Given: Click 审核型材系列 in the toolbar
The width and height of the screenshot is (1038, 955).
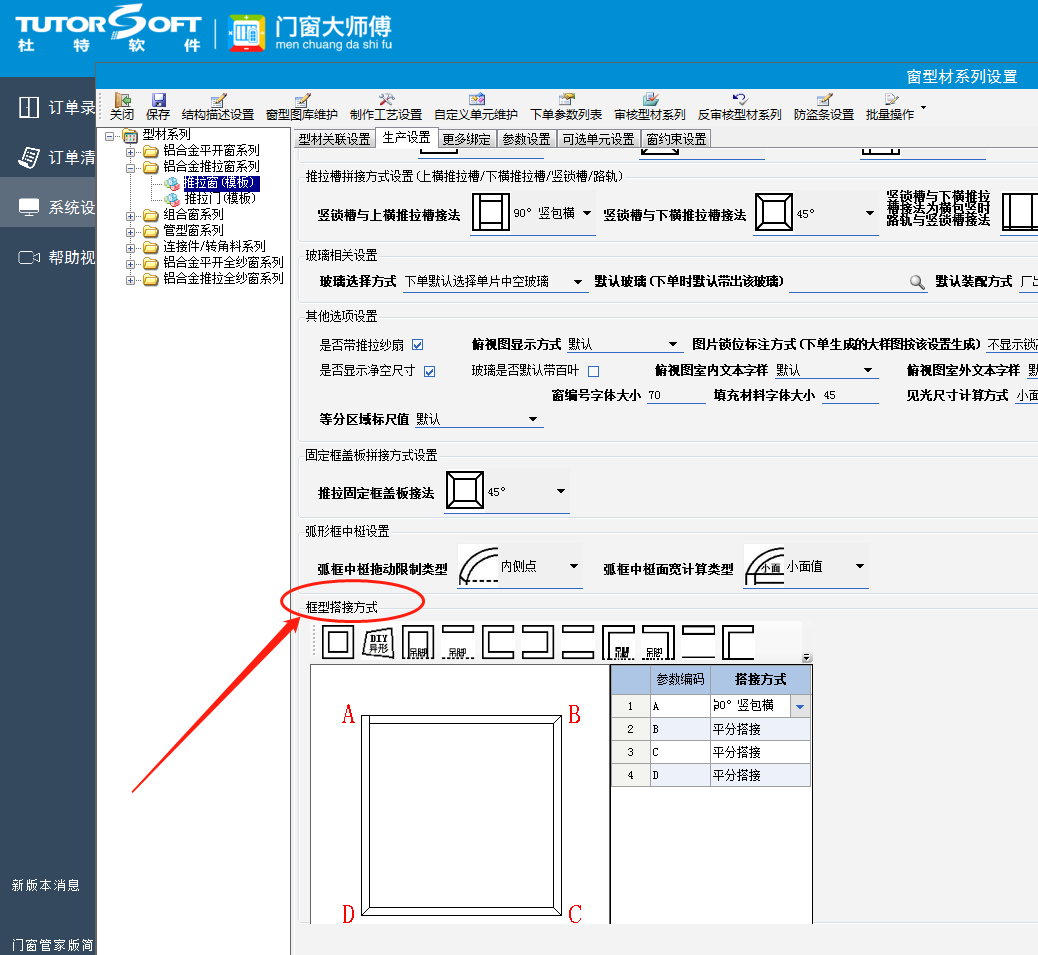Looking at the screenshot, I should (650, 107).
